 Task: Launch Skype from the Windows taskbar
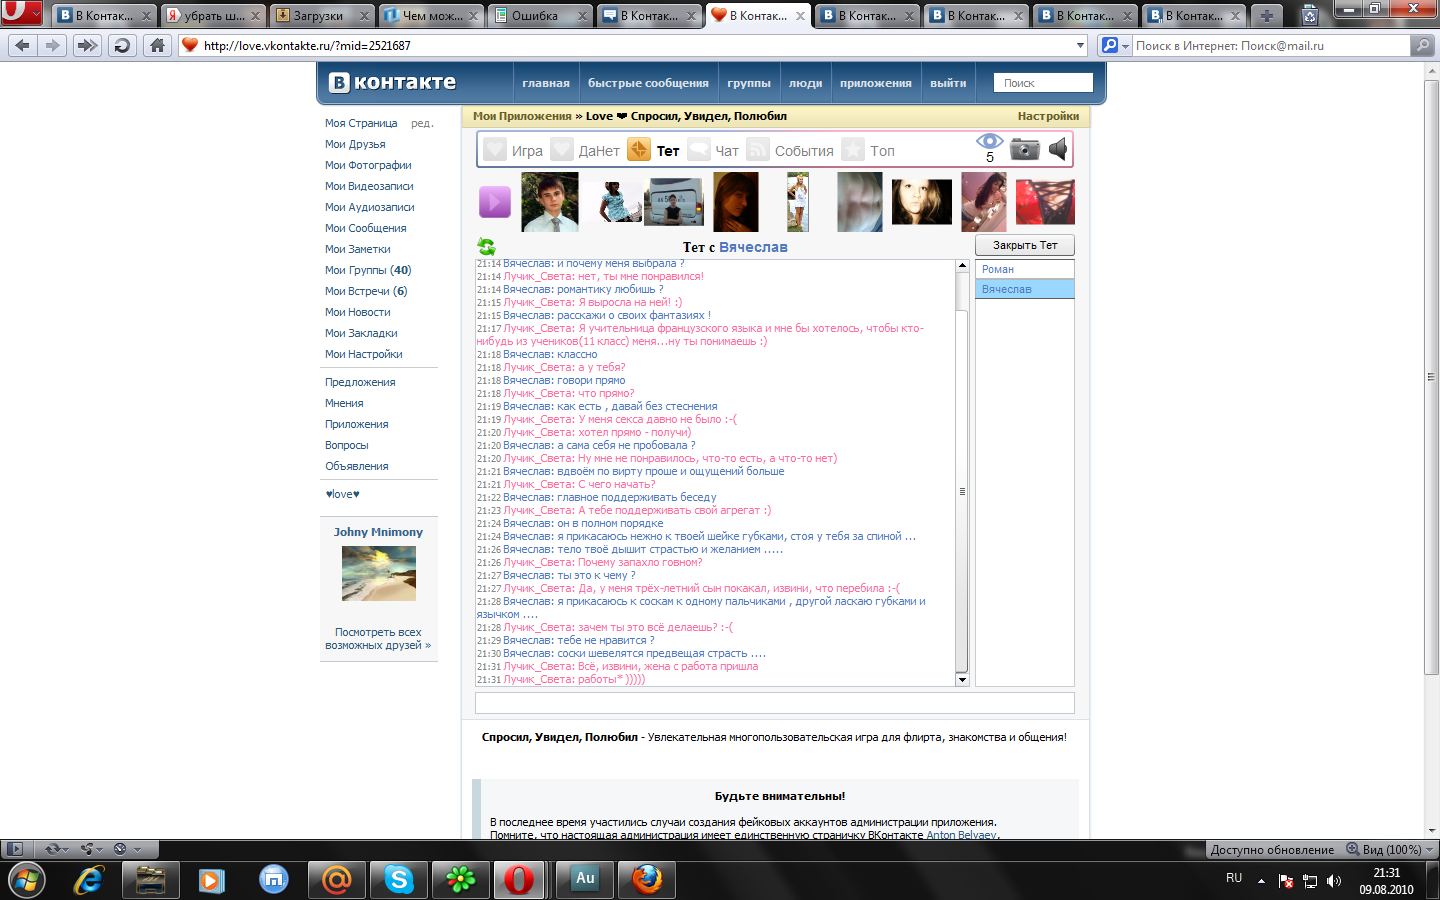pyautogui.click(x=399, y=880)
